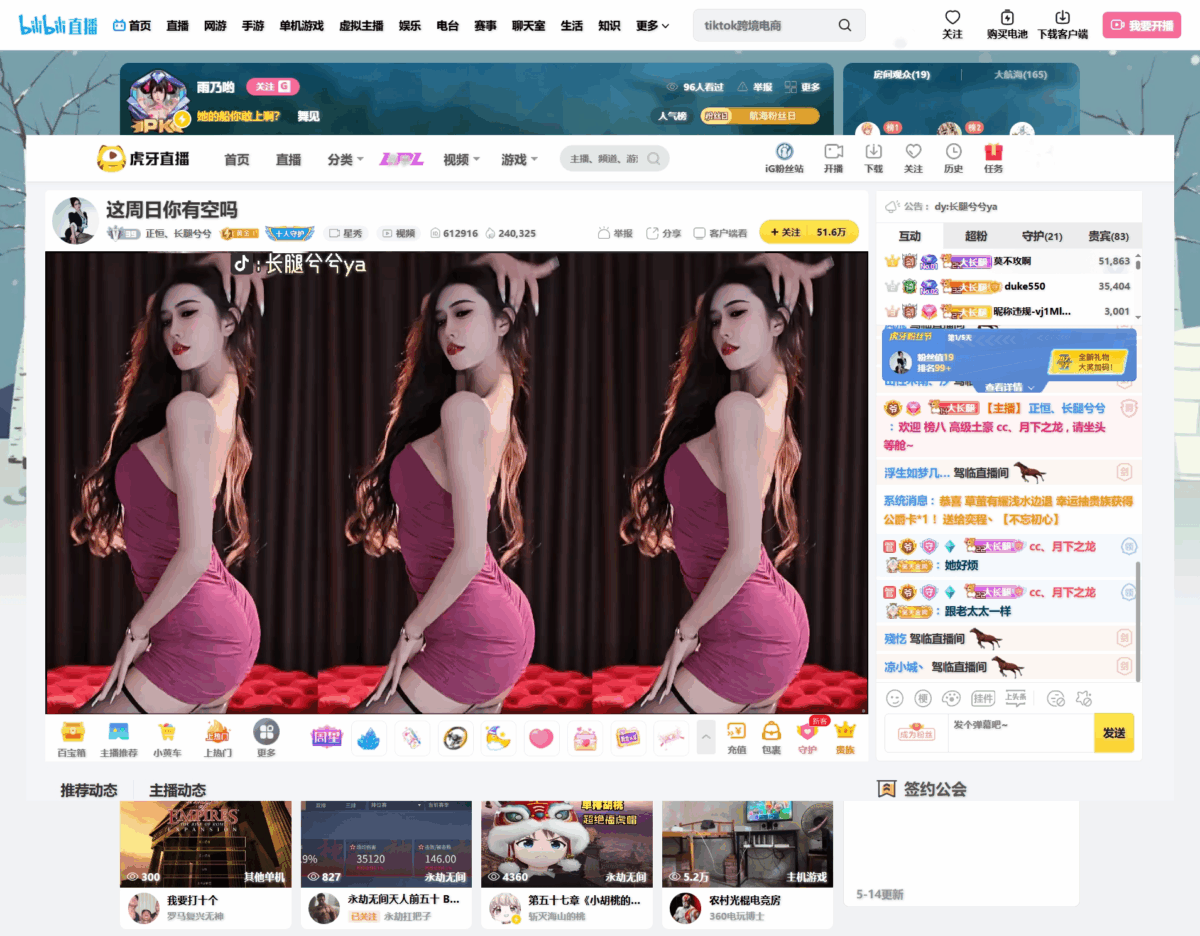Open the 任务 (Tasks) gift icon
The height and width of the screenshot is (936, 1200).
(994, 157)
